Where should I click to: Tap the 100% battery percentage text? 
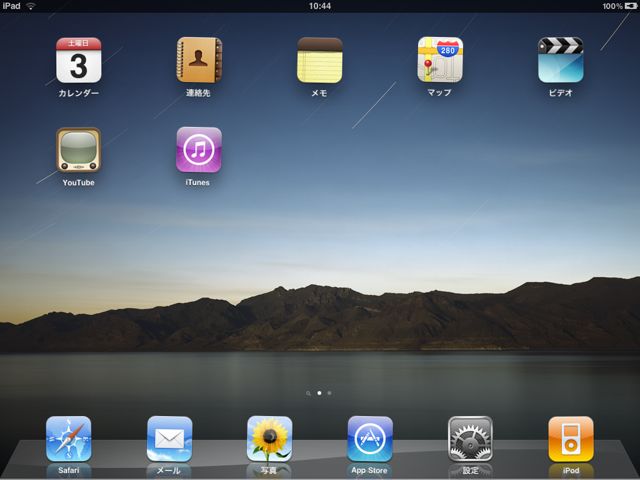tap(612, 6)
